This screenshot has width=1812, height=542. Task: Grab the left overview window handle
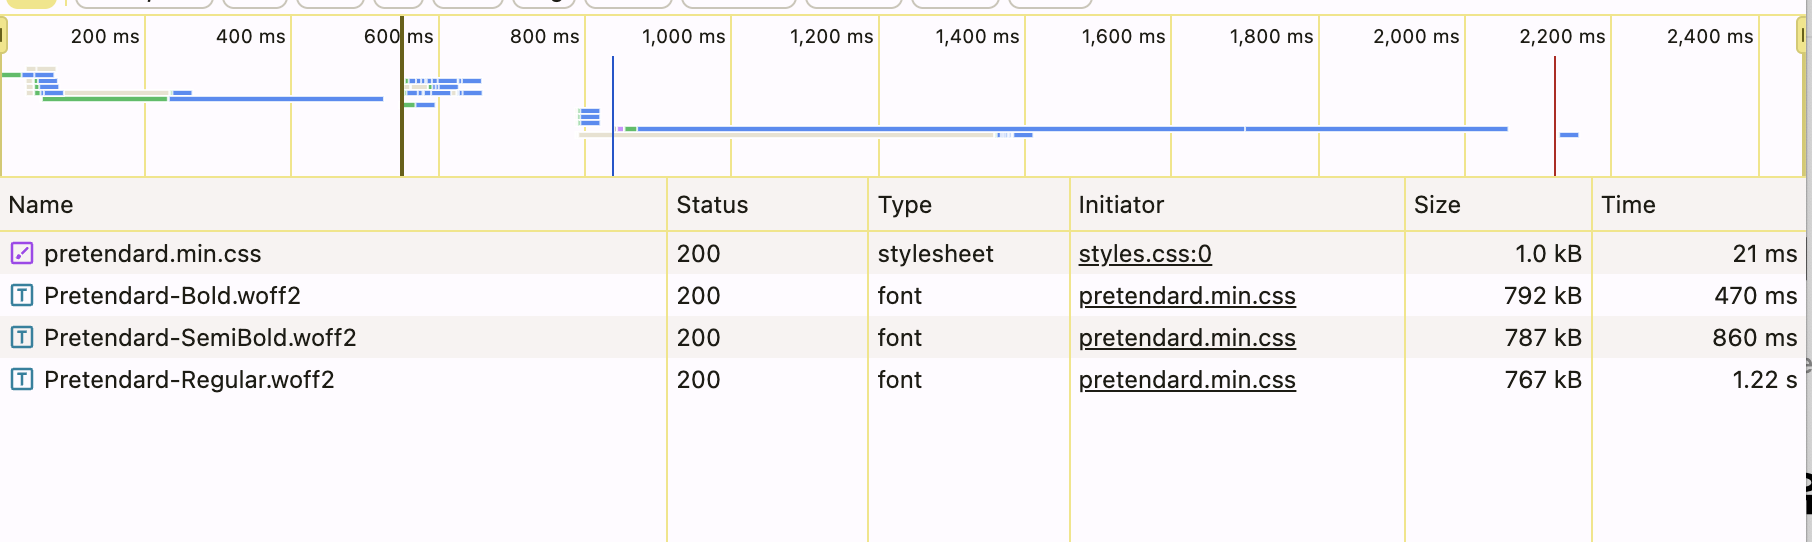(x=3, y=38)
